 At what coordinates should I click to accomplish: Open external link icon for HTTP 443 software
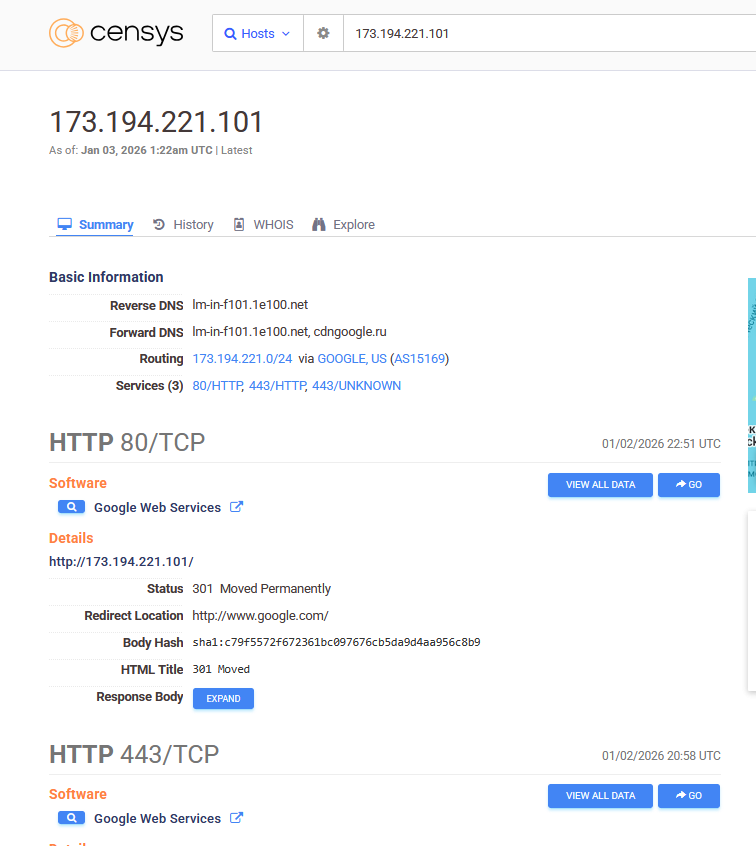point(237,818)
